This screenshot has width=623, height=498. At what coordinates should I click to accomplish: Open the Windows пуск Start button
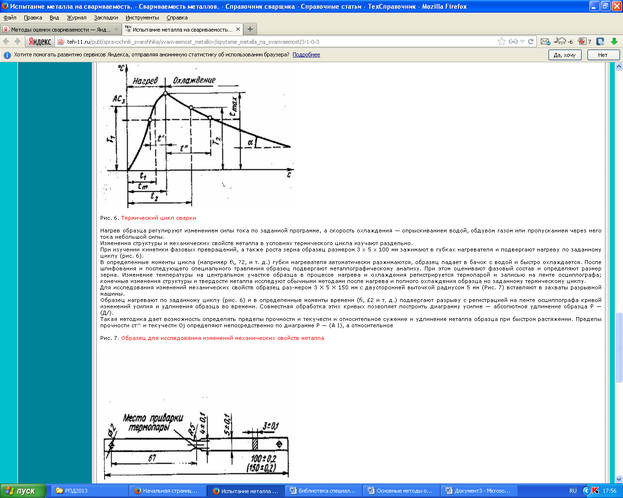click(x=23, y=491)
